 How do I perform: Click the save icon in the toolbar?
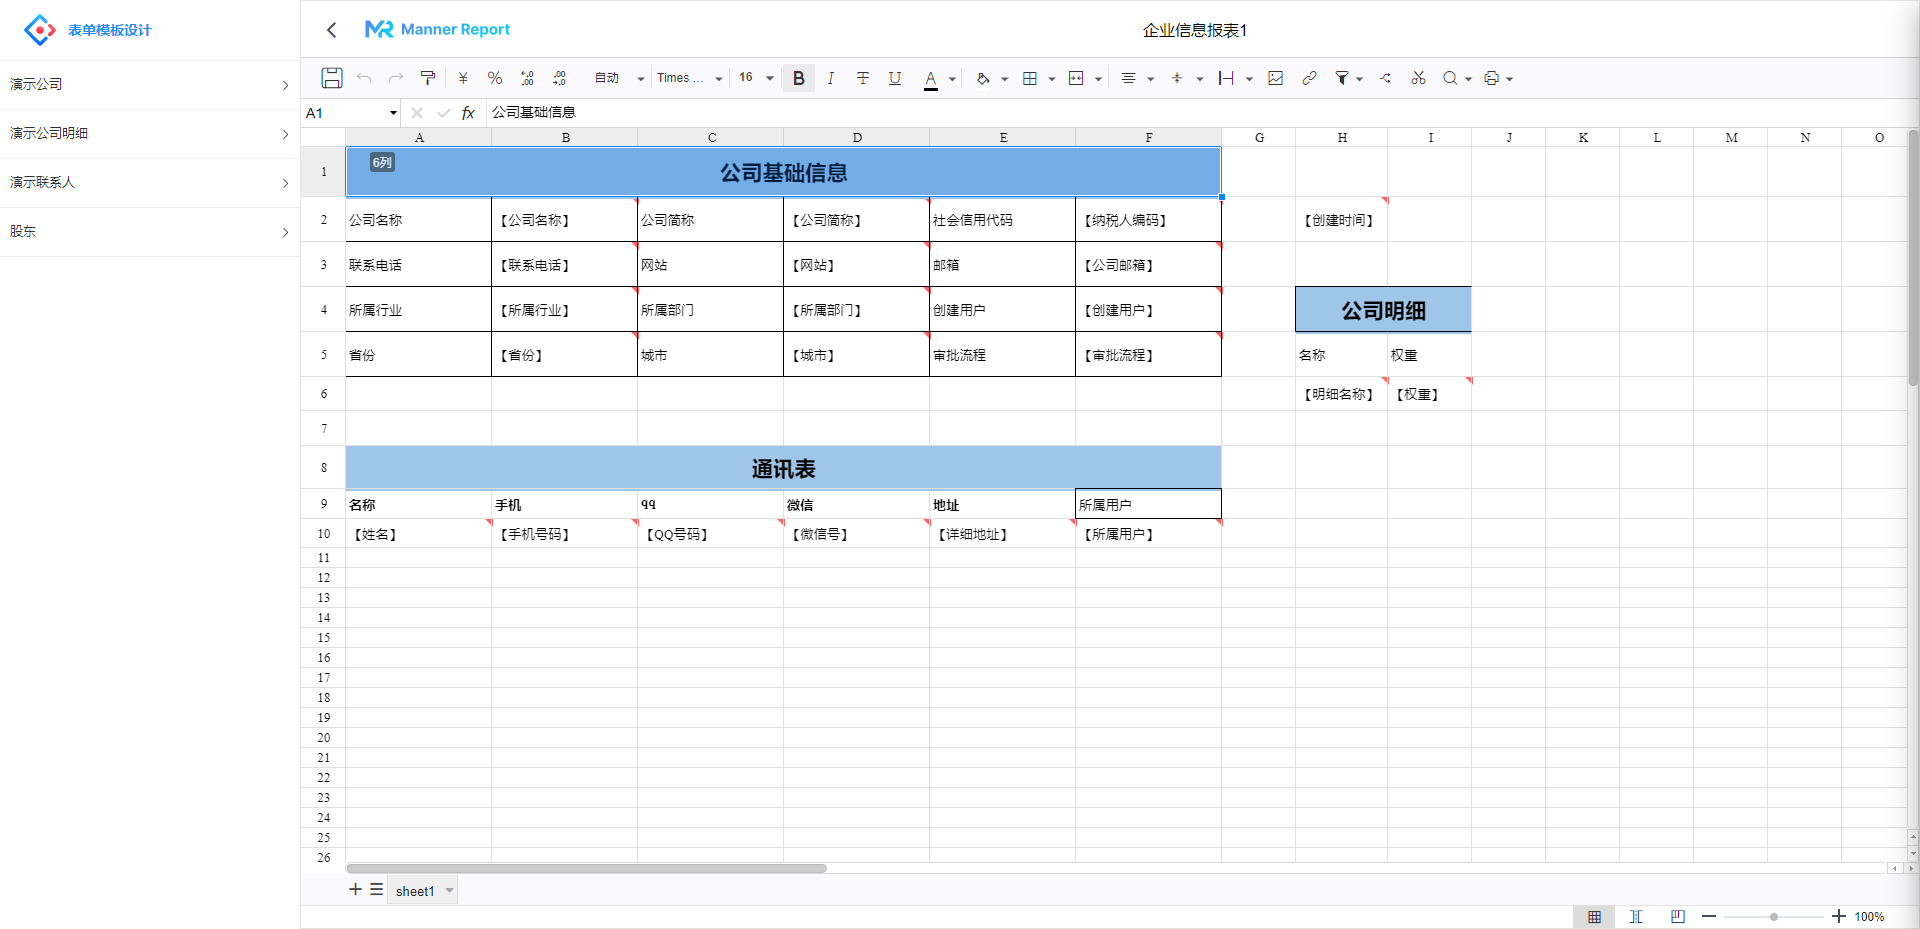coord(332,78)
